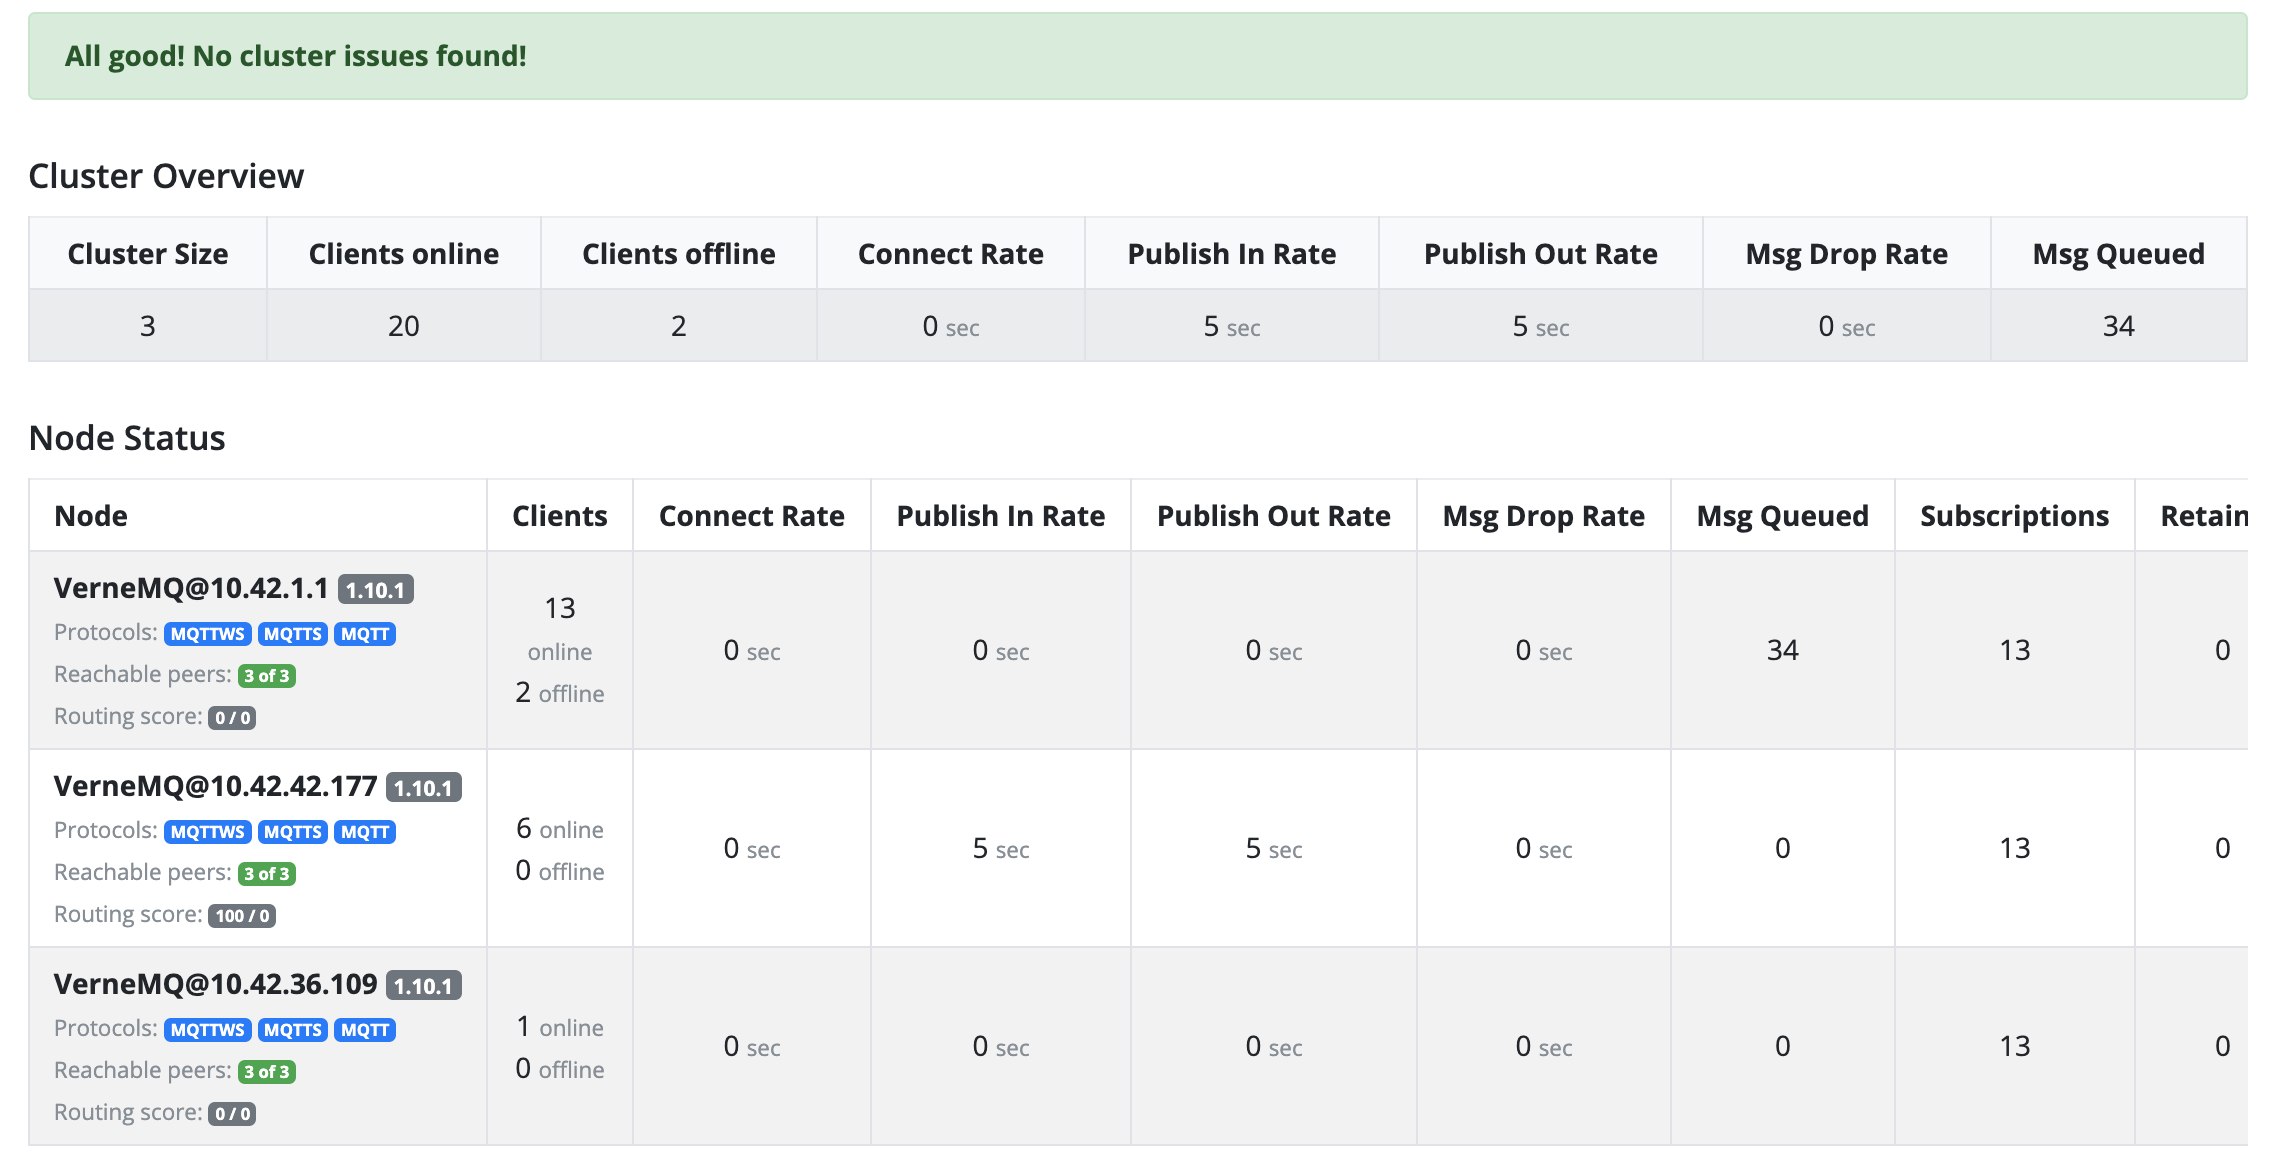
Task: Click the 100 / 0 routing score badge
Action: 242,916
